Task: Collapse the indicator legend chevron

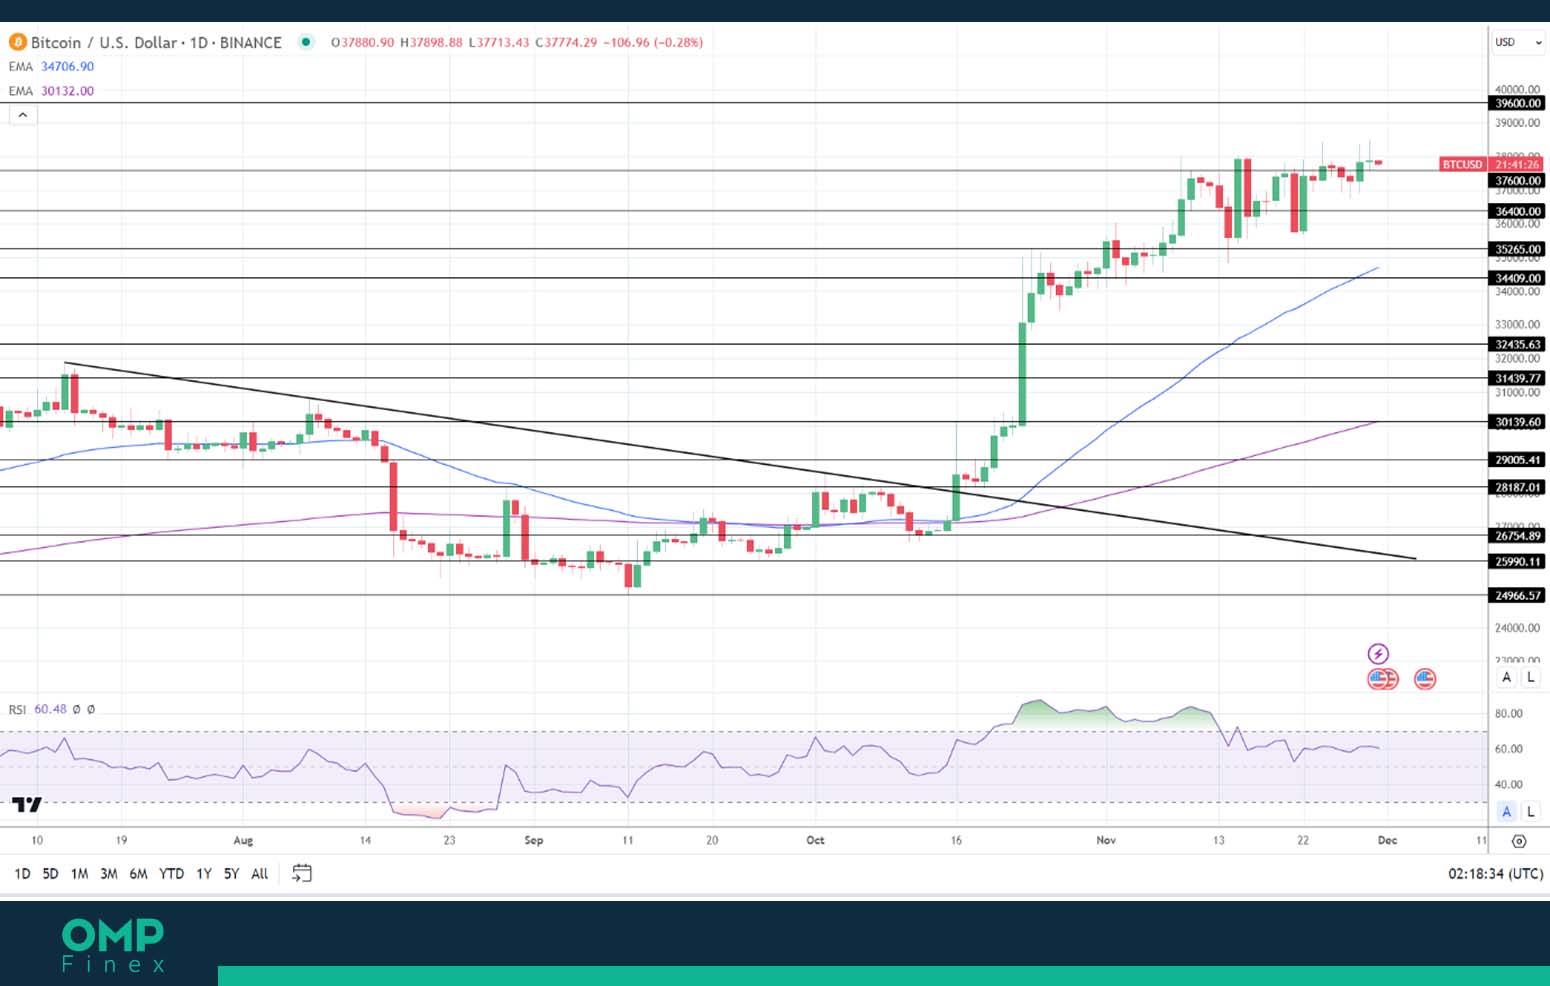Action: click(x=23, y=115)
